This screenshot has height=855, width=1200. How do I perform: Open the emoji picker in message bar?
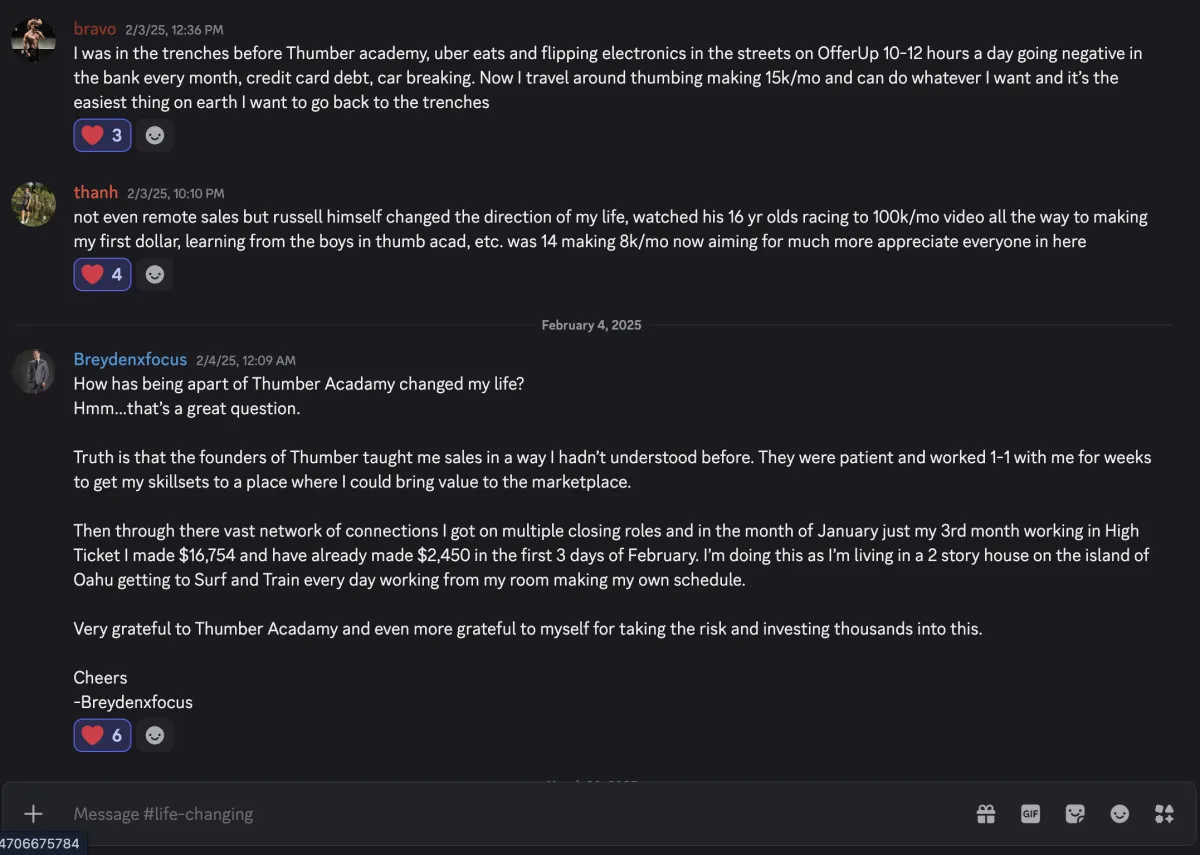point(1120,814)
